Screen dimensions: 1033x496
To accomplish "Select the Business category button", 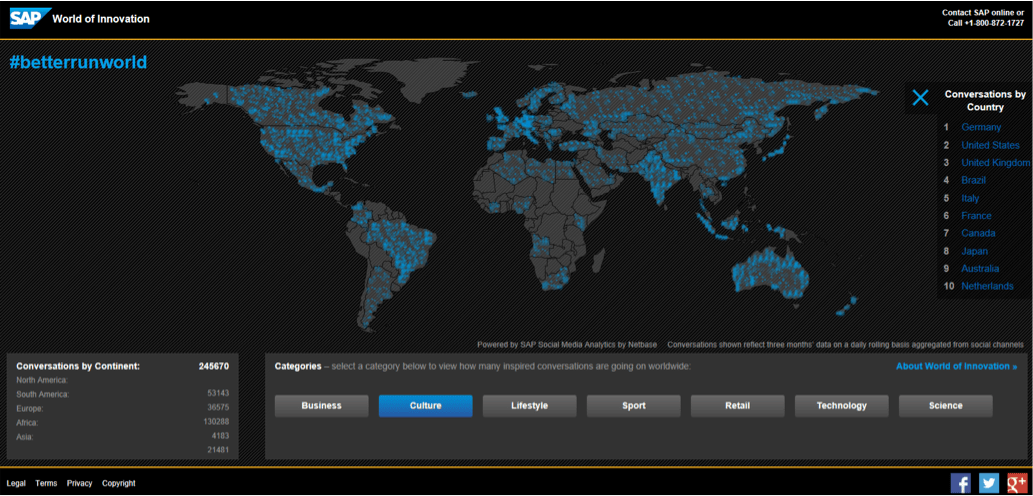I will [321, 406].
